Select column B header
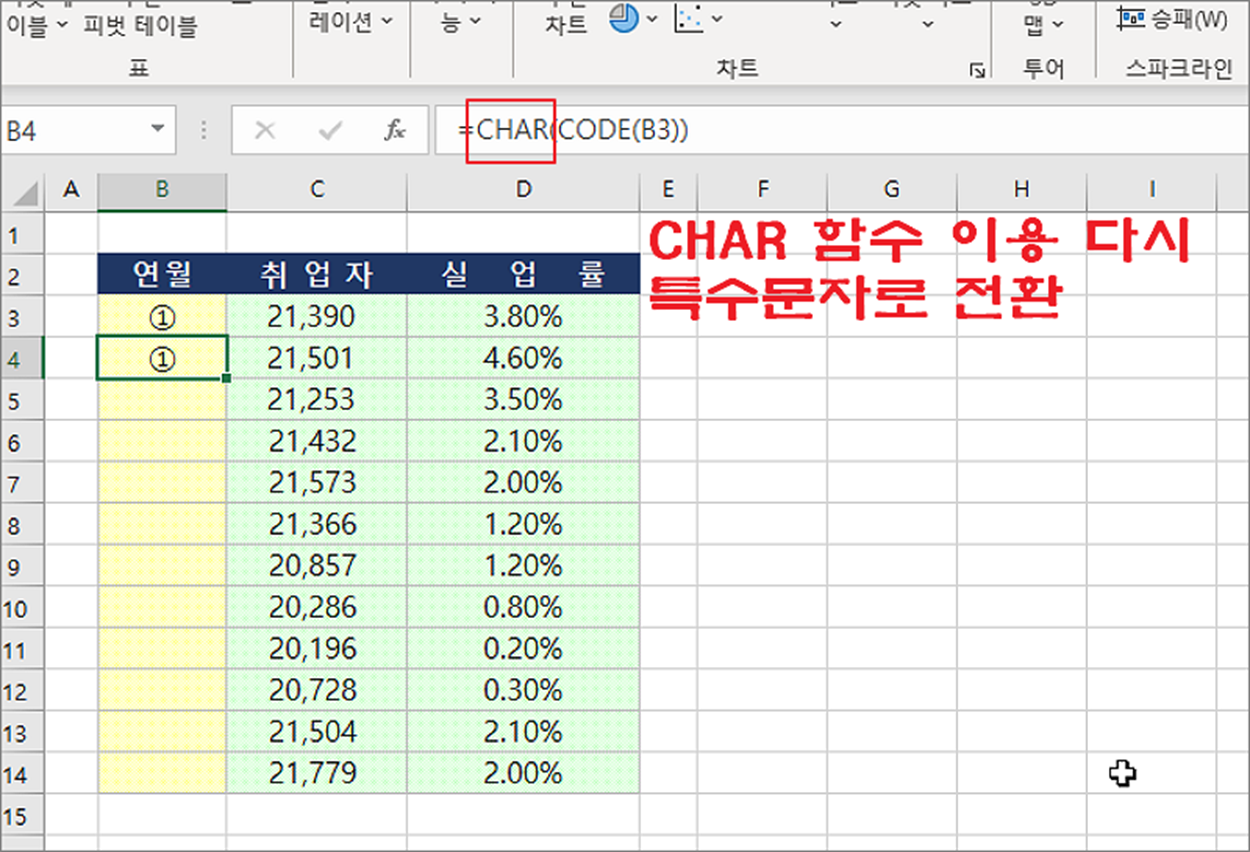 (162, 190)
